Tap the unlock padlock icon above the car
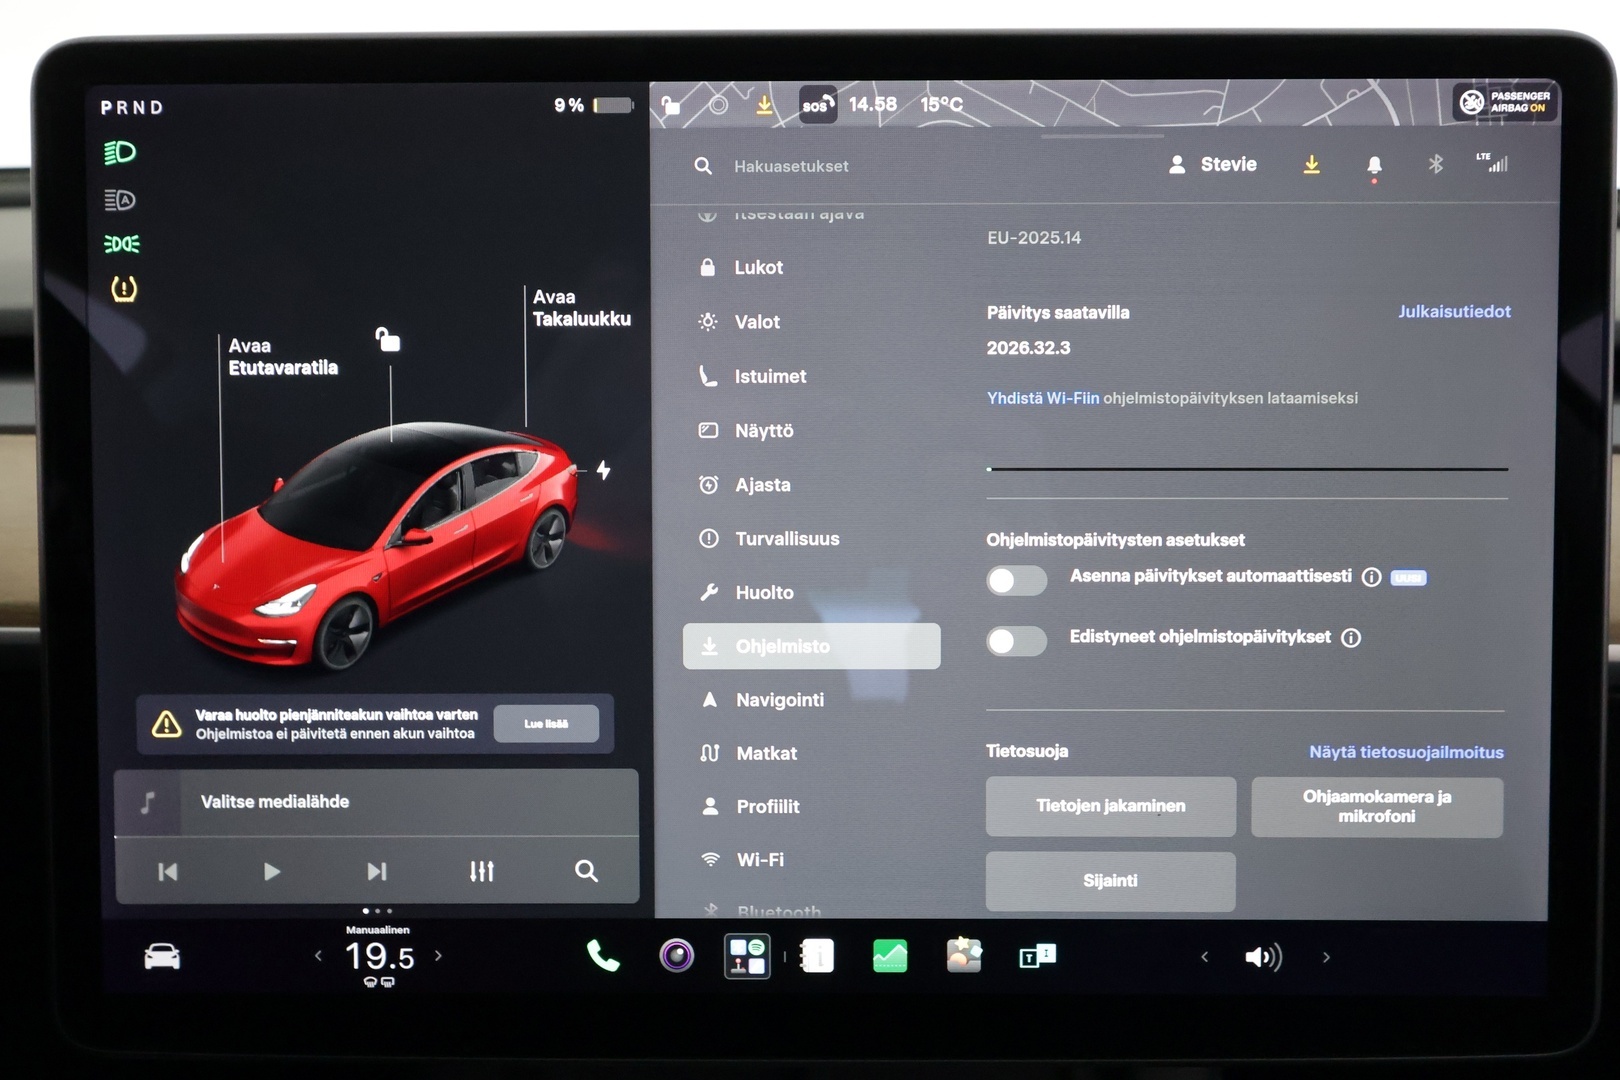1620x1080 pixels. [x=388, y=340]
